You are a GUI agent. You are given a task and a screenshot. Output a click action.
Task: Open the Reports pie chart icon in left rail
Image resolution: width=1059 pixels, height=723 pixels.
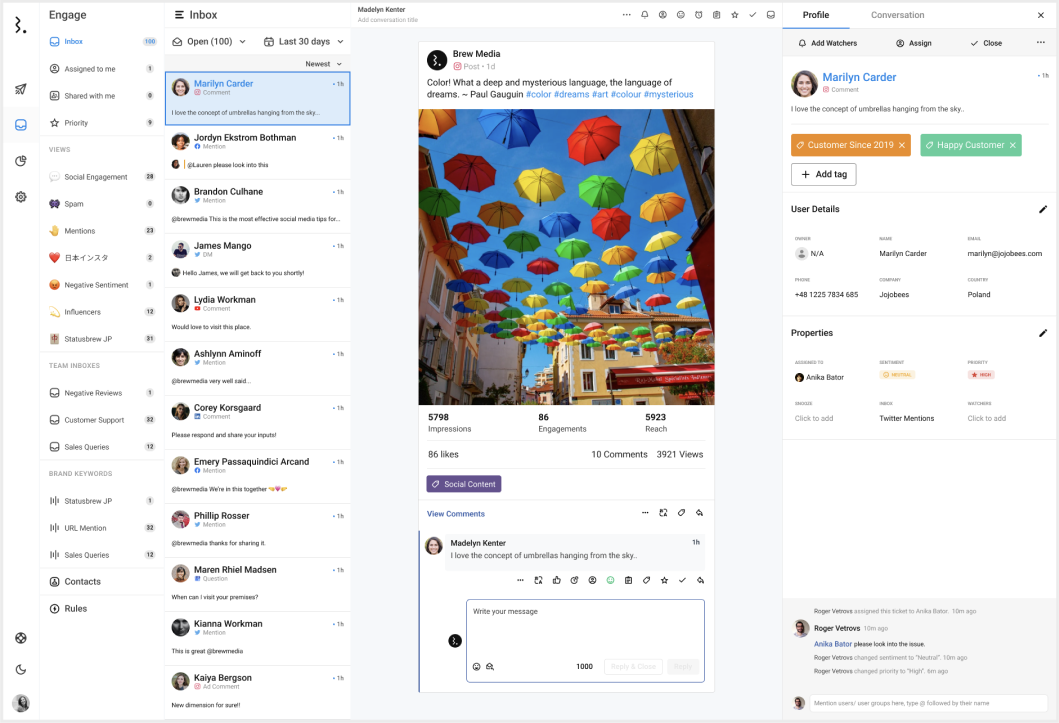[x=21, y=161]
